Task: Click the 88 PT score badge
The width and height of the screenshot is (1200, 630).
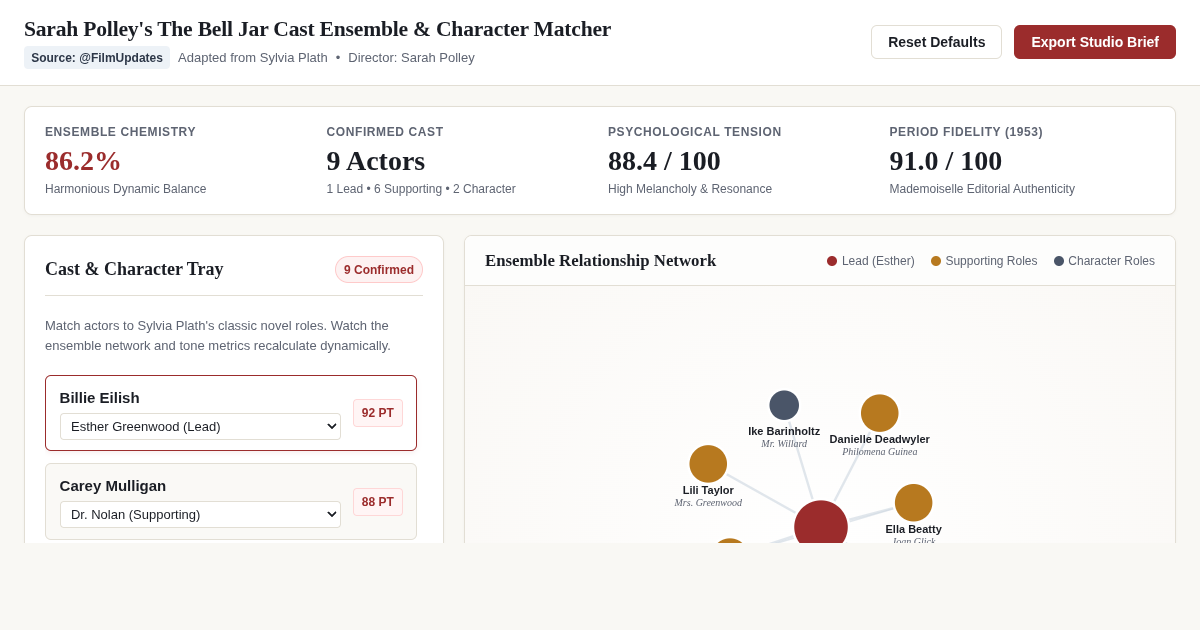Action: pyautogui.click(x=378, y=502)
